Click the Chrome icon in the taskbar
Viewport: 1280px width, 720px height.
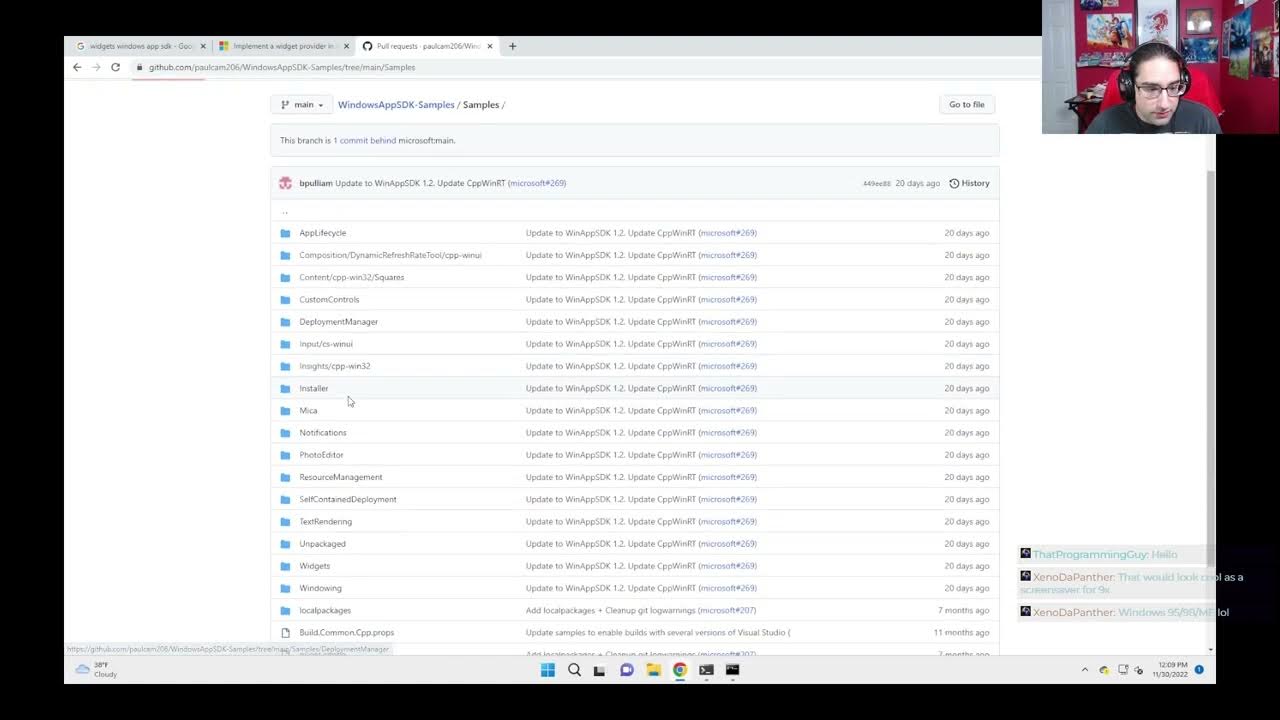click(x=680, y=670)
